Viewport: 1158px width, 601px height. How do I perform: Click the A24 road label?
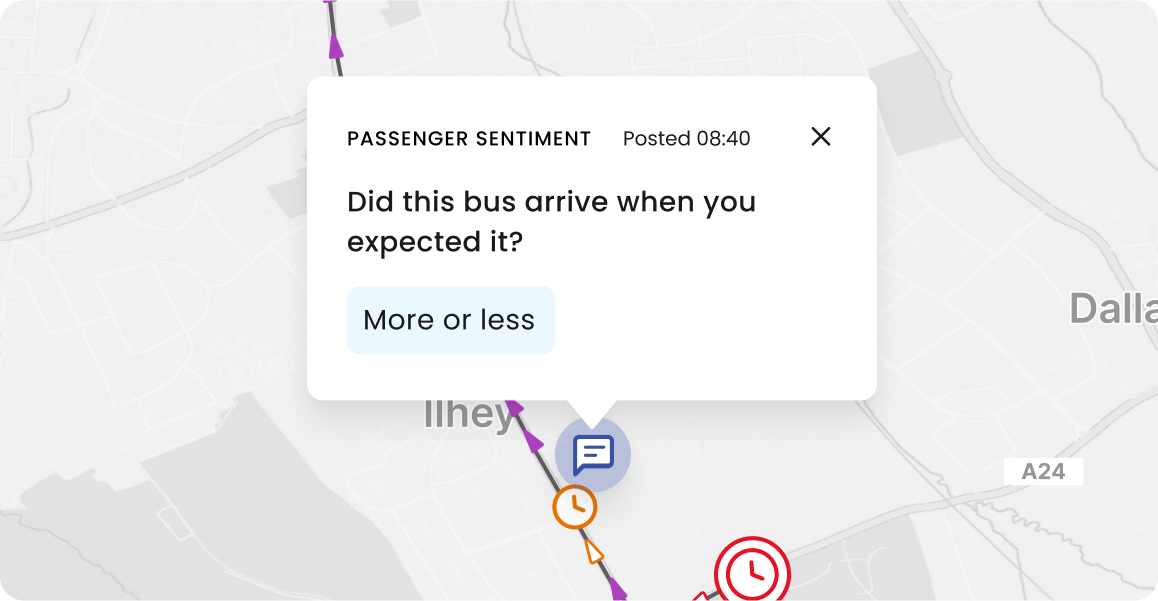click(1043, 471)
